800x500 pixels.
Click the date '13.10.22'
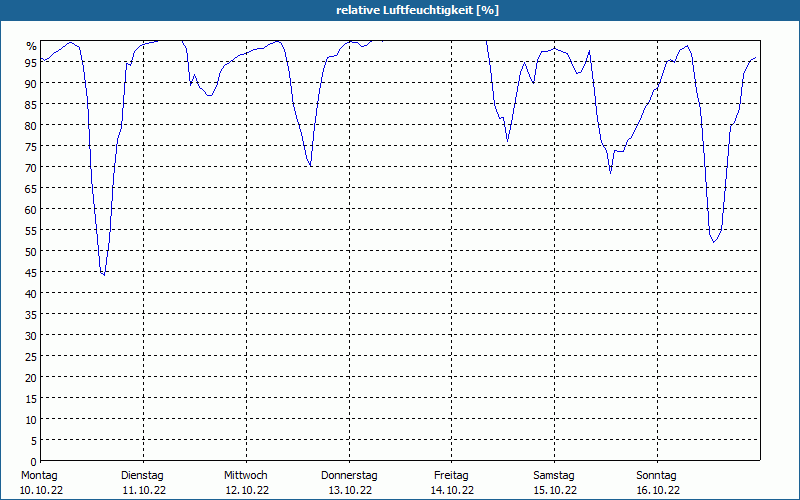[350, 490]
